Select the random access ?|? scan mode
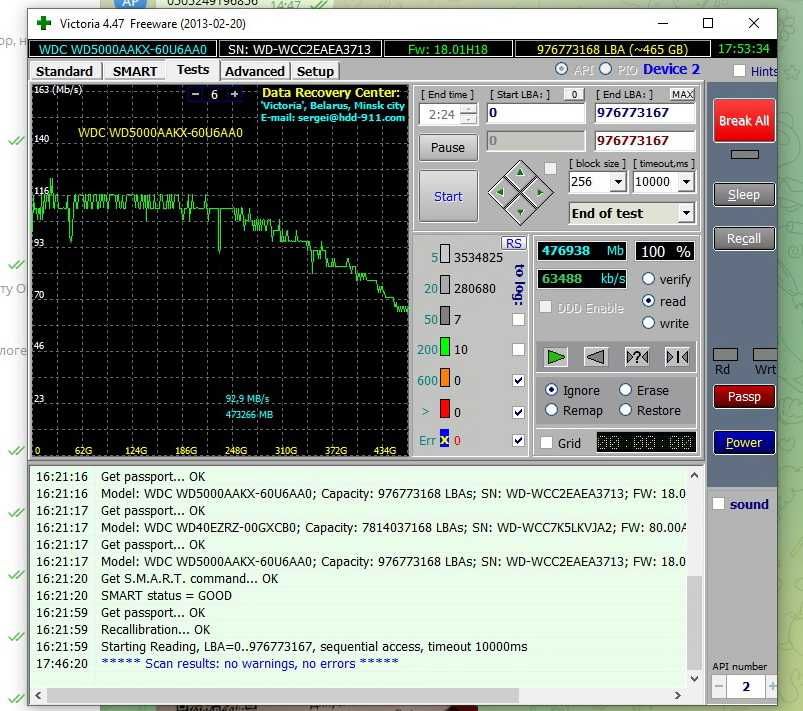 pyautogui.click(x=637, y=357)
